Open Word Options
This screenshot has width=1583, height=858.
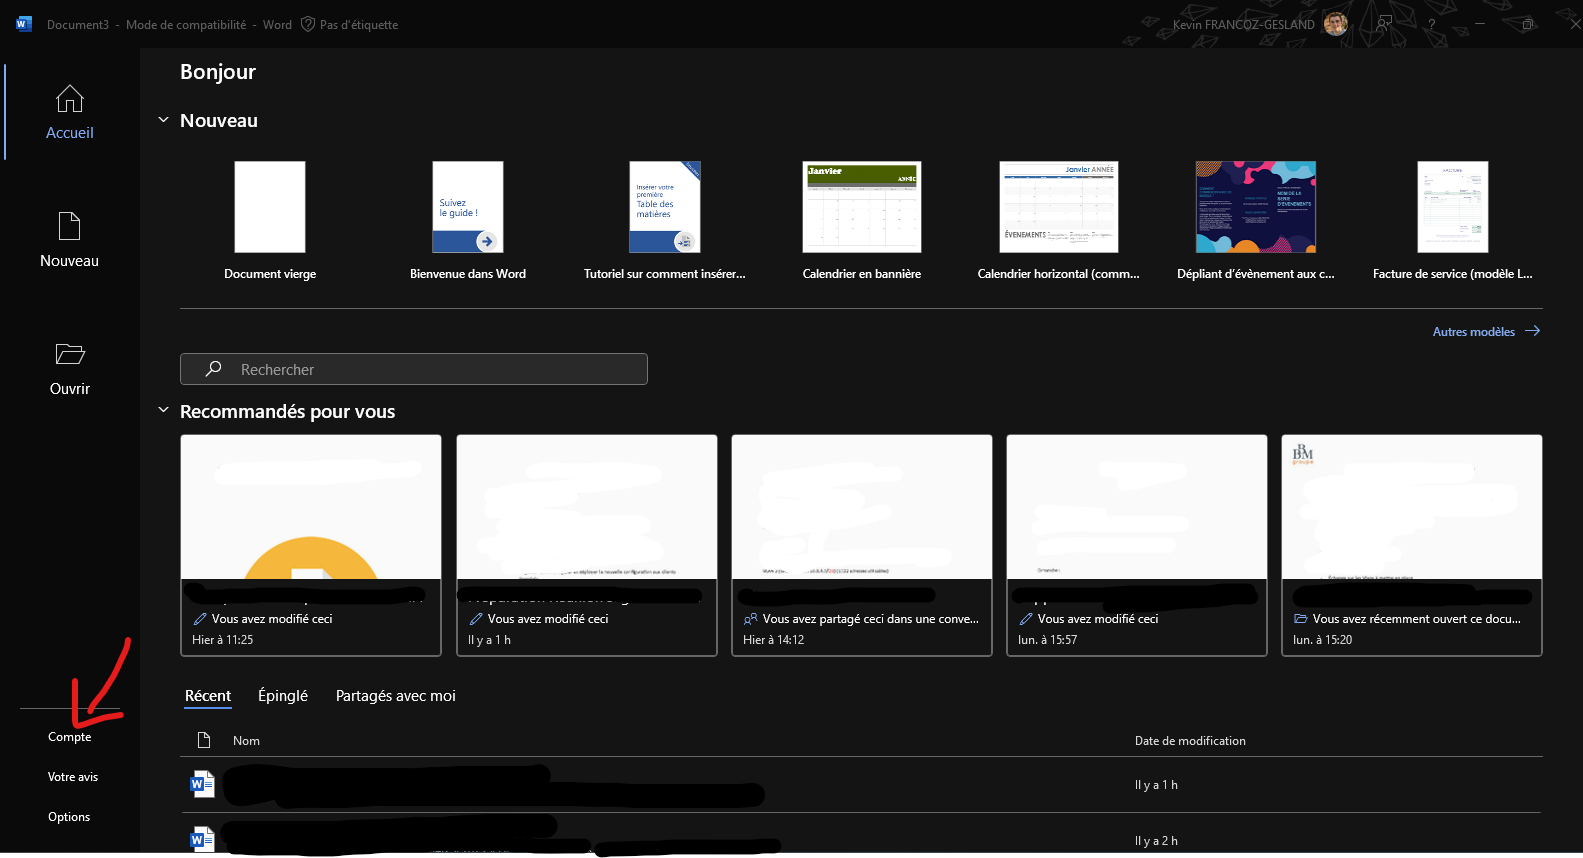coord(69,817)
